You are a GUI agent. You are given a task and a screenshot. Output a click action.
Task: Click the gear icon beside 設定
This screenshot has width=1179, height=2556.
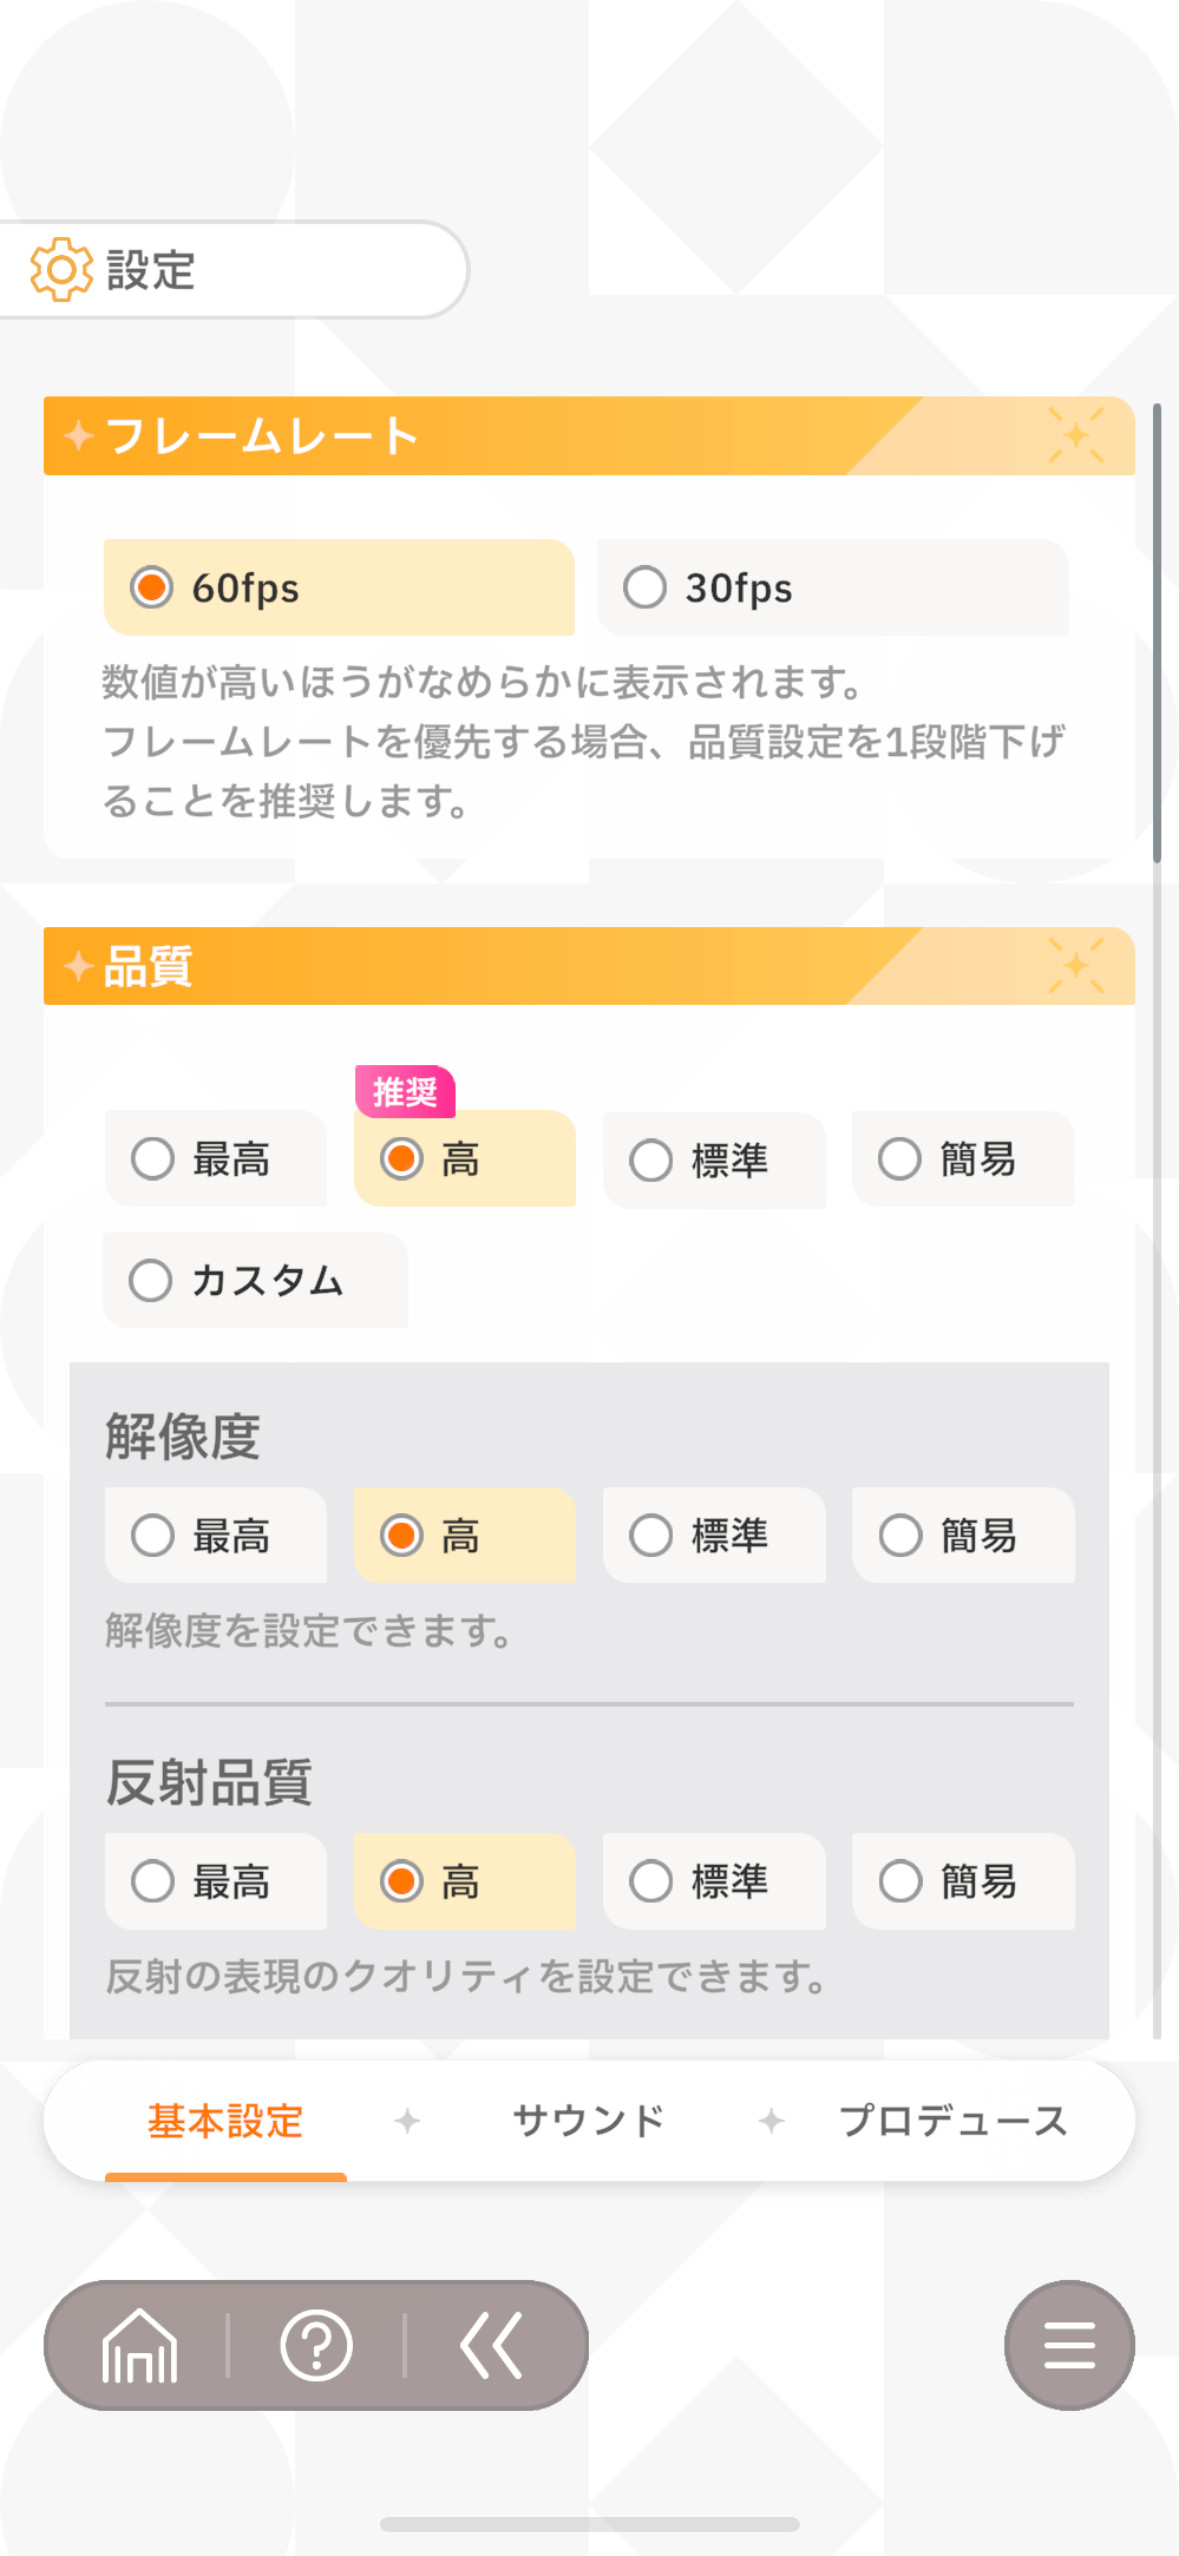click(61, 270)
